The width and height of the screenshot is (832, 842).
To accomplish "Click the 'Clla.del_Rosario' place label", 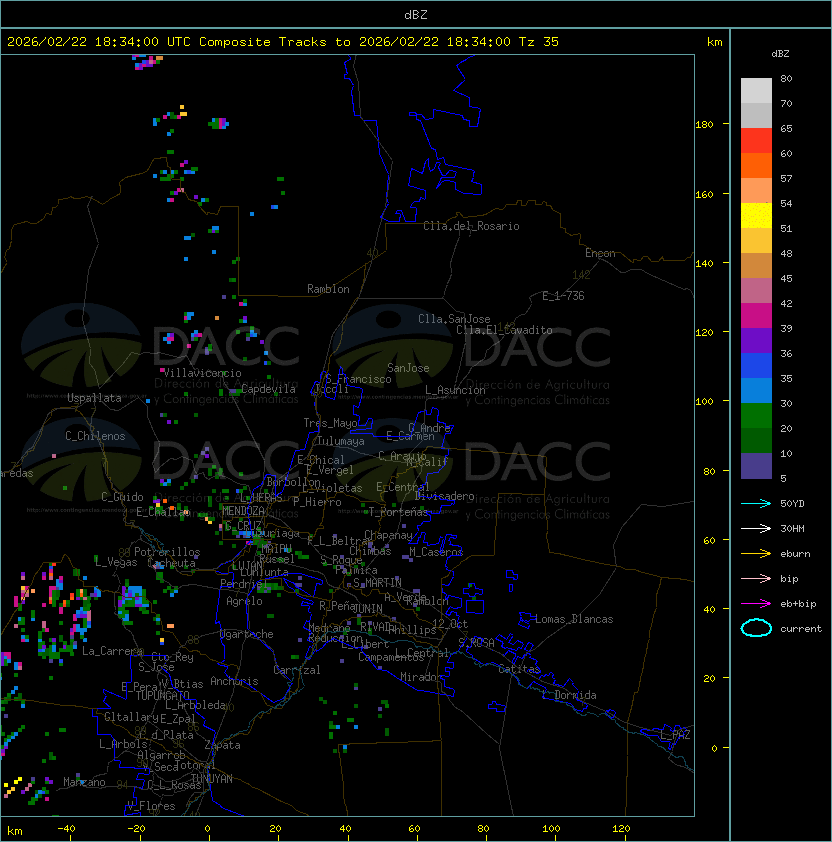I will coord(471,226).
